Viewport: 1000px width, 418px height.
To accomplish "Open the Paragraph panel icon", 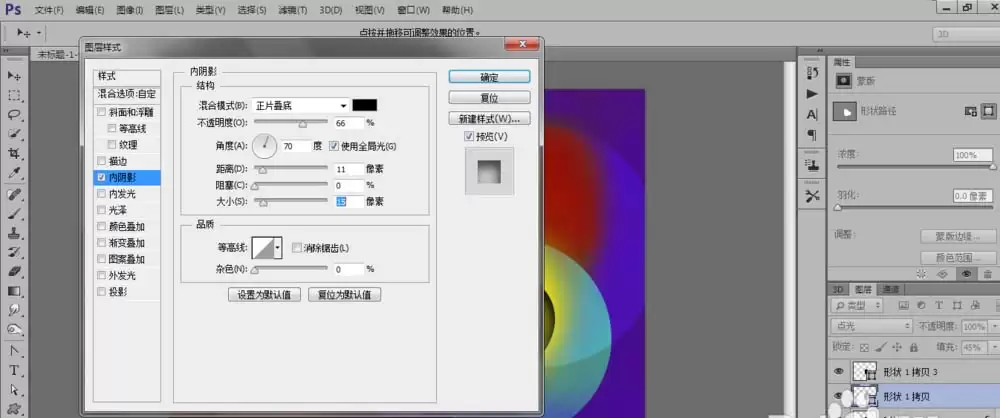I will coord(812,135).
